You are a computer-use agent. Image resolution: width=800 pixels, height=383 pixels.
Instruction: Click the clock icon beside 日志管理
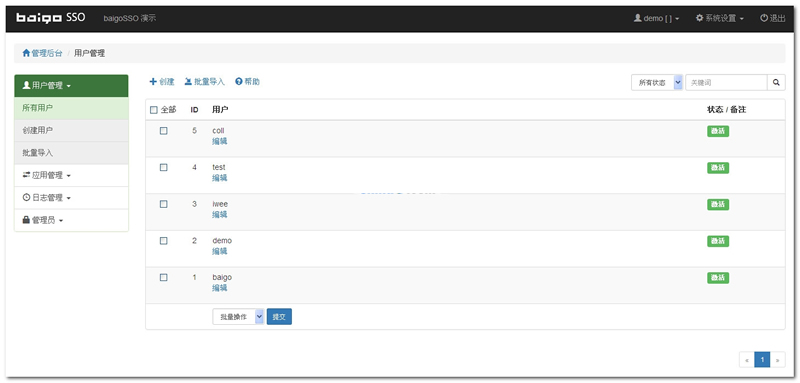coord(26,198)
